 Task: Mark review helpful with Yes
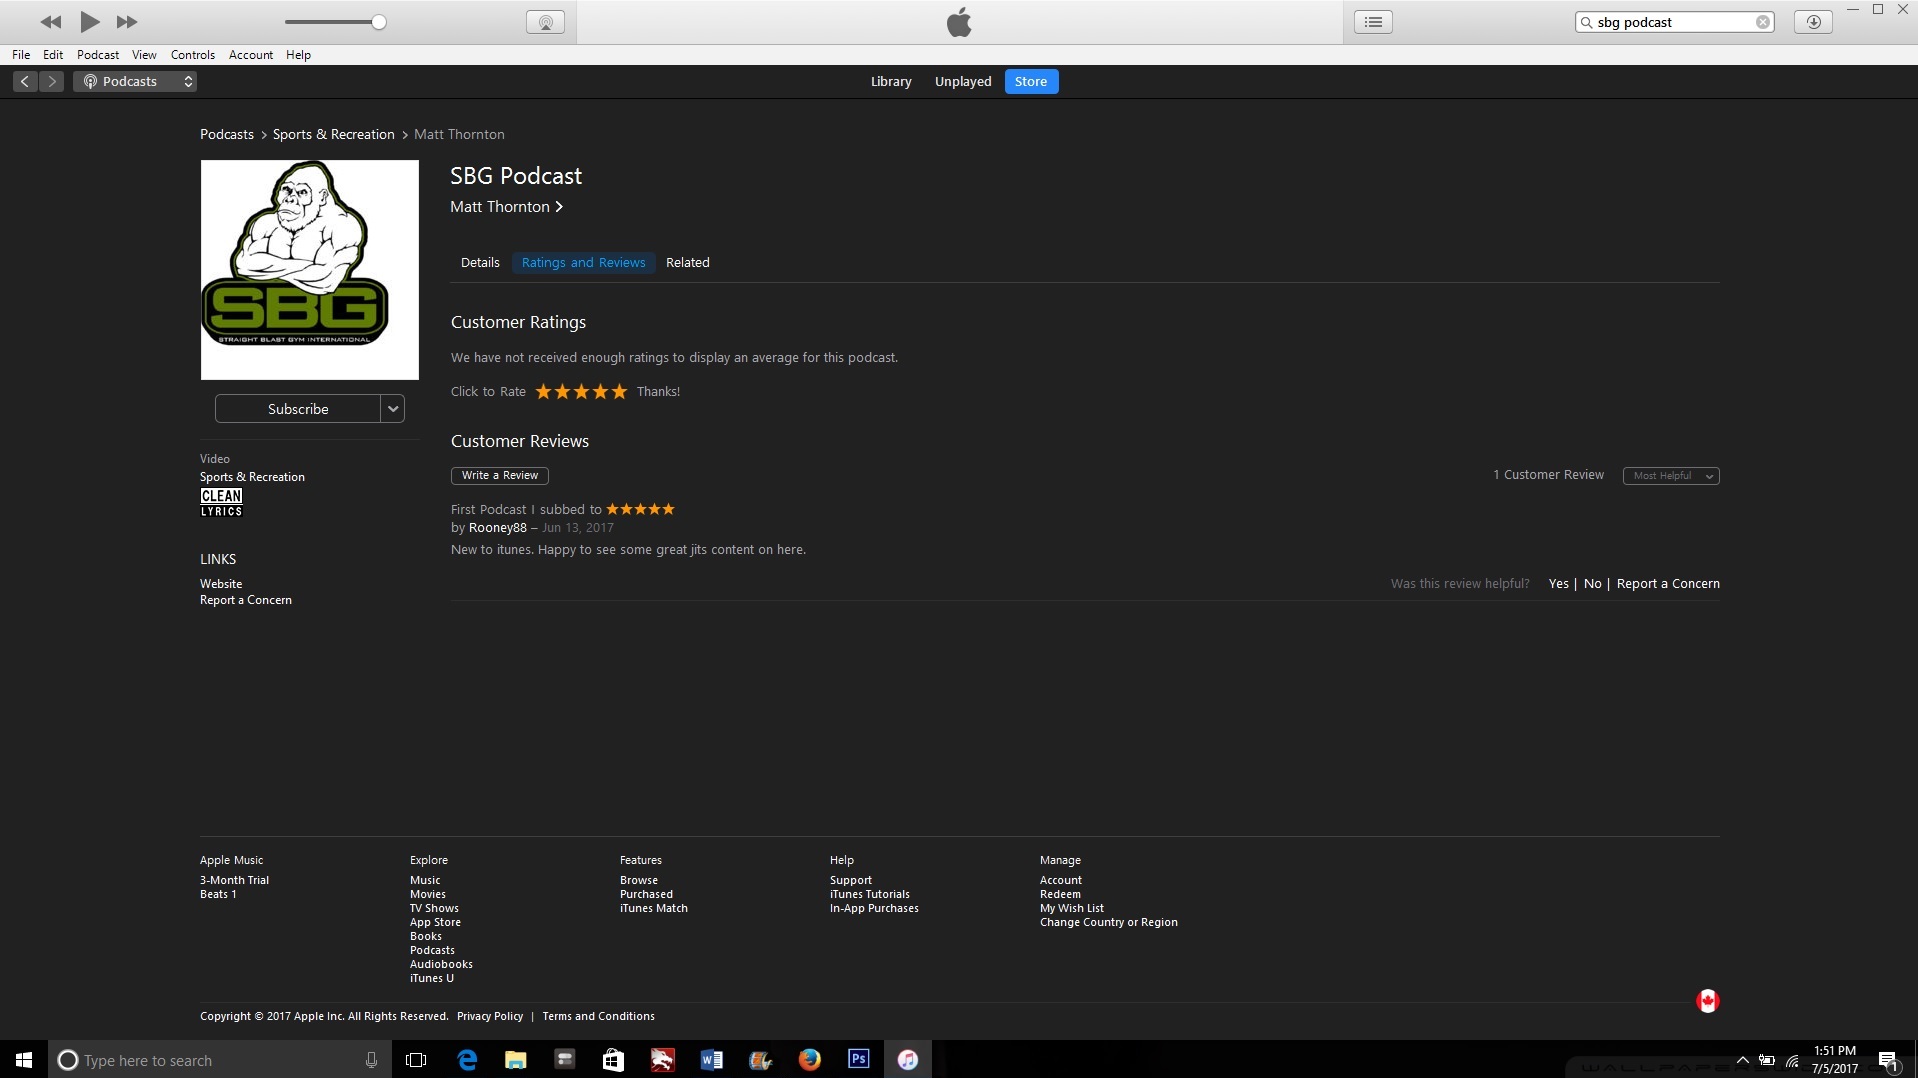1558,584
